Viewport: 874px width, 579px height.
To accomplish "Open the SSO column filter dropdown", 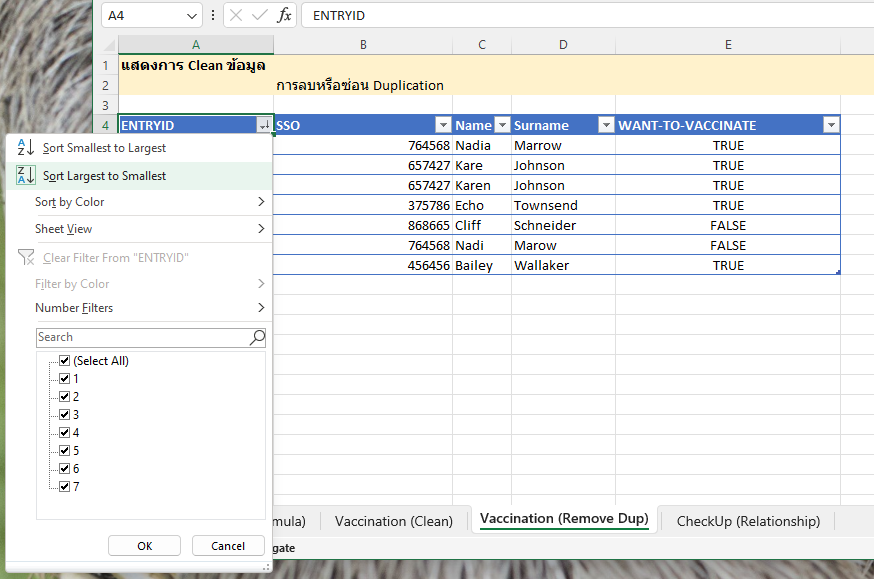I will tap(443, 125).
